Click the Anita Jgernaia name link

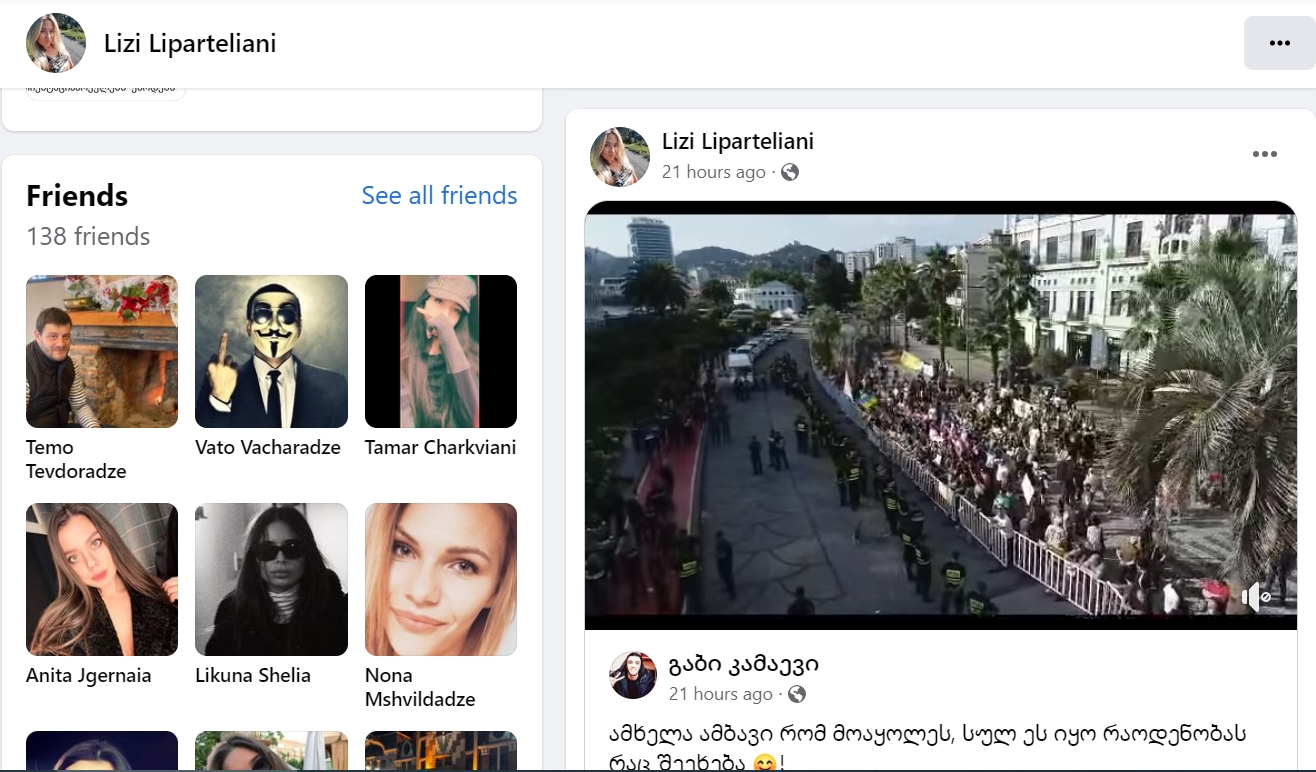point(89,675)
